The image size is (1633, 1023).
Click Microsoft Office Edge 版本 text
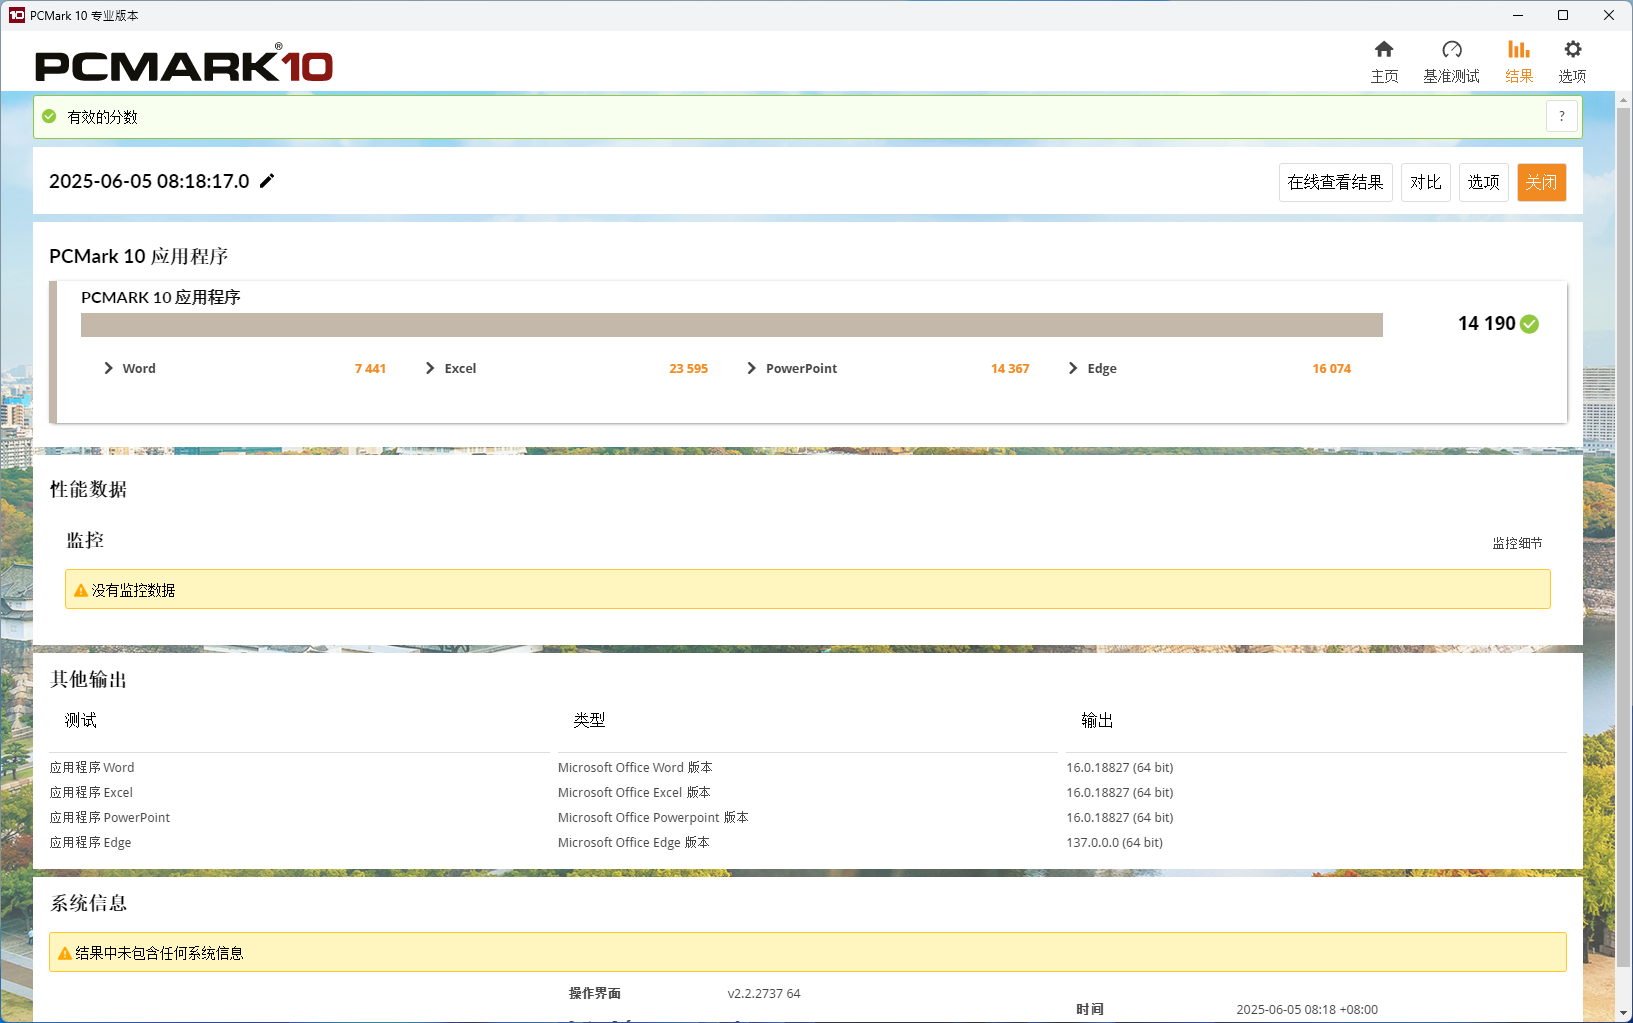click(634, 842)
